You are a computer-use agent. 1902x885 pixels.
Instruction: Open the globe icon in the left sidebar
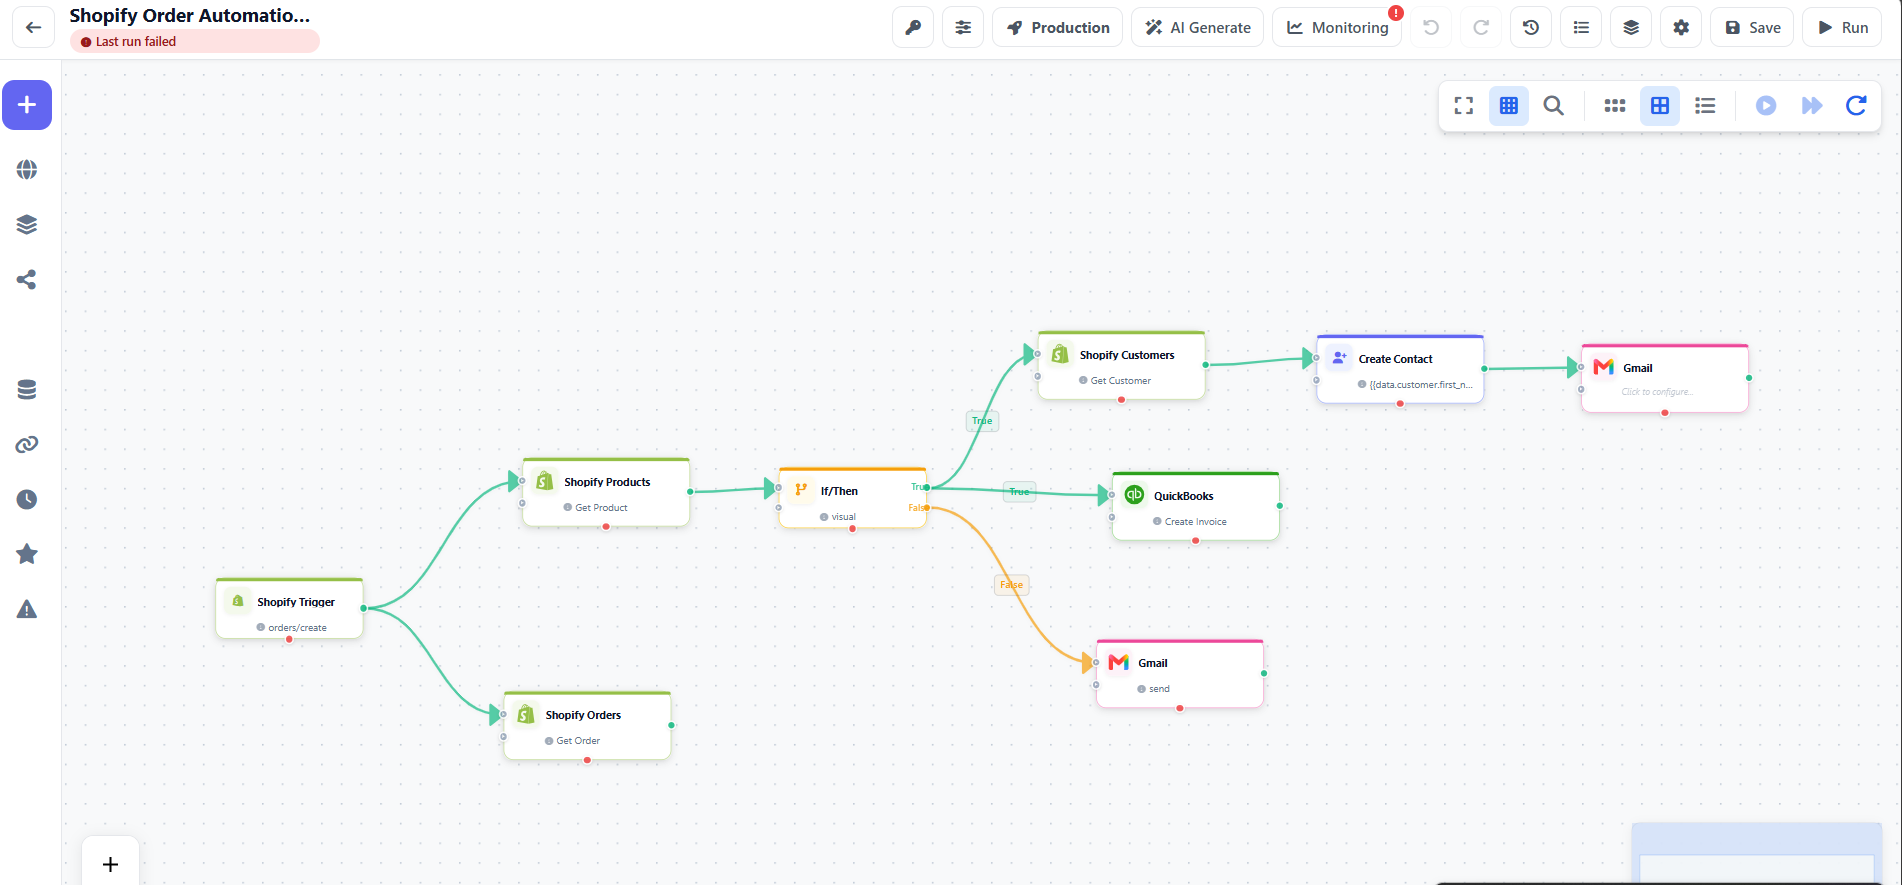tap(27, 170)
